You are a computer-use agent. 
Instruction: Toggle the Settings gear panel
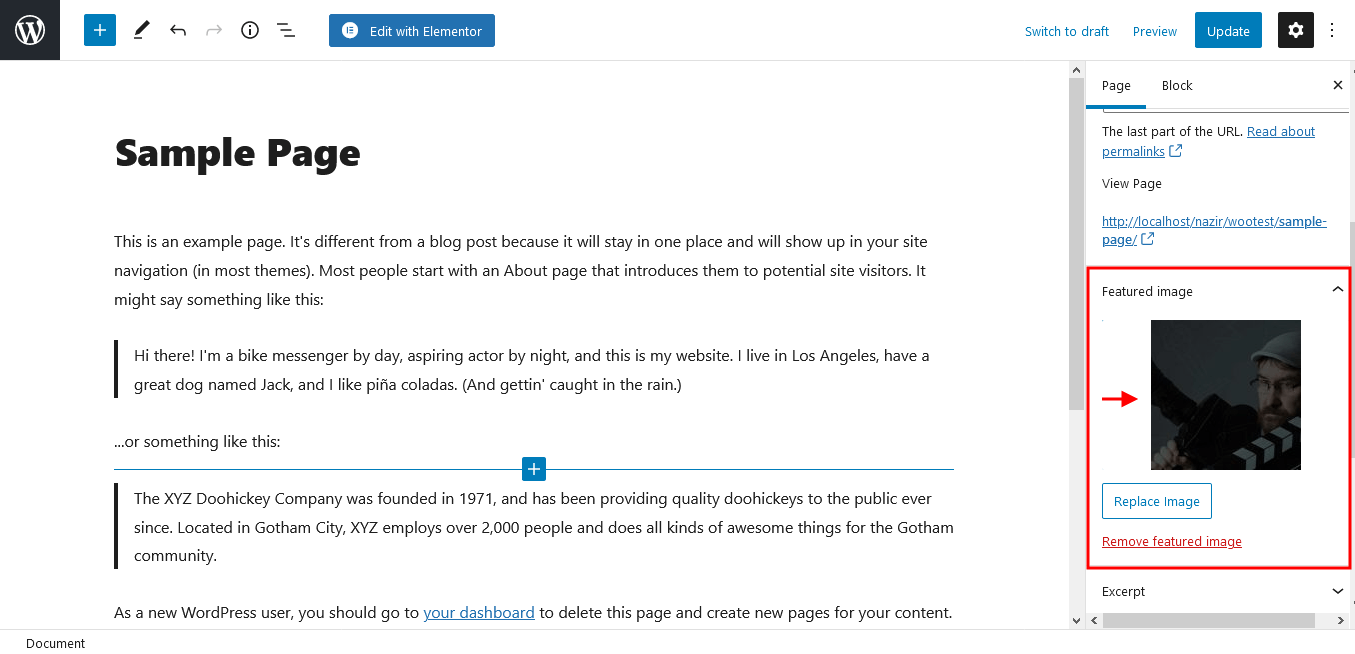click(1296, 30)
